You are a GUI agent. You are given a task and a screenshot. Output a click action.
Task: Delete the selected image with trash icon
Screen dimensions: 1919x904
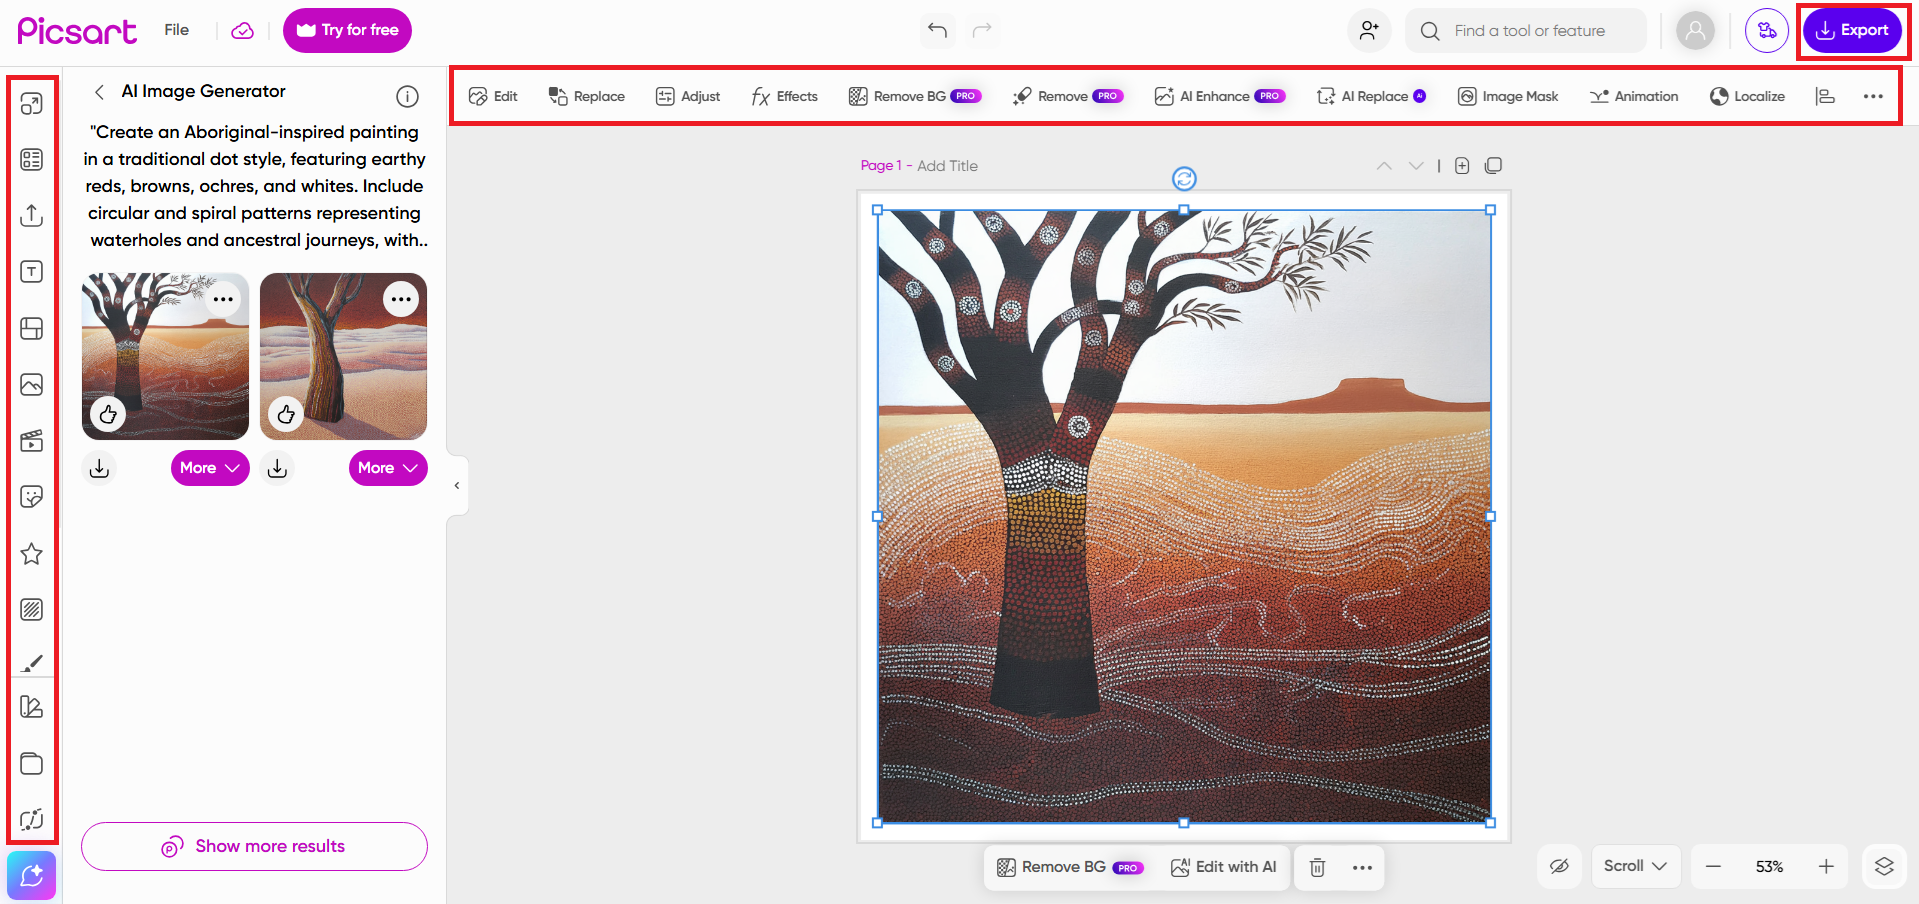coord(1318,867)
